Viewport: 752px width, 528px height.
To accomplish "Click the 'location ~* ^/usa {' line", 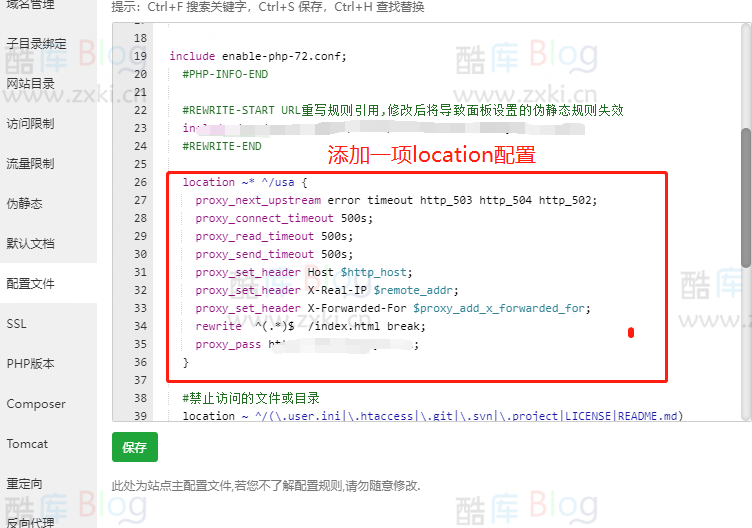I will [245, 182].
